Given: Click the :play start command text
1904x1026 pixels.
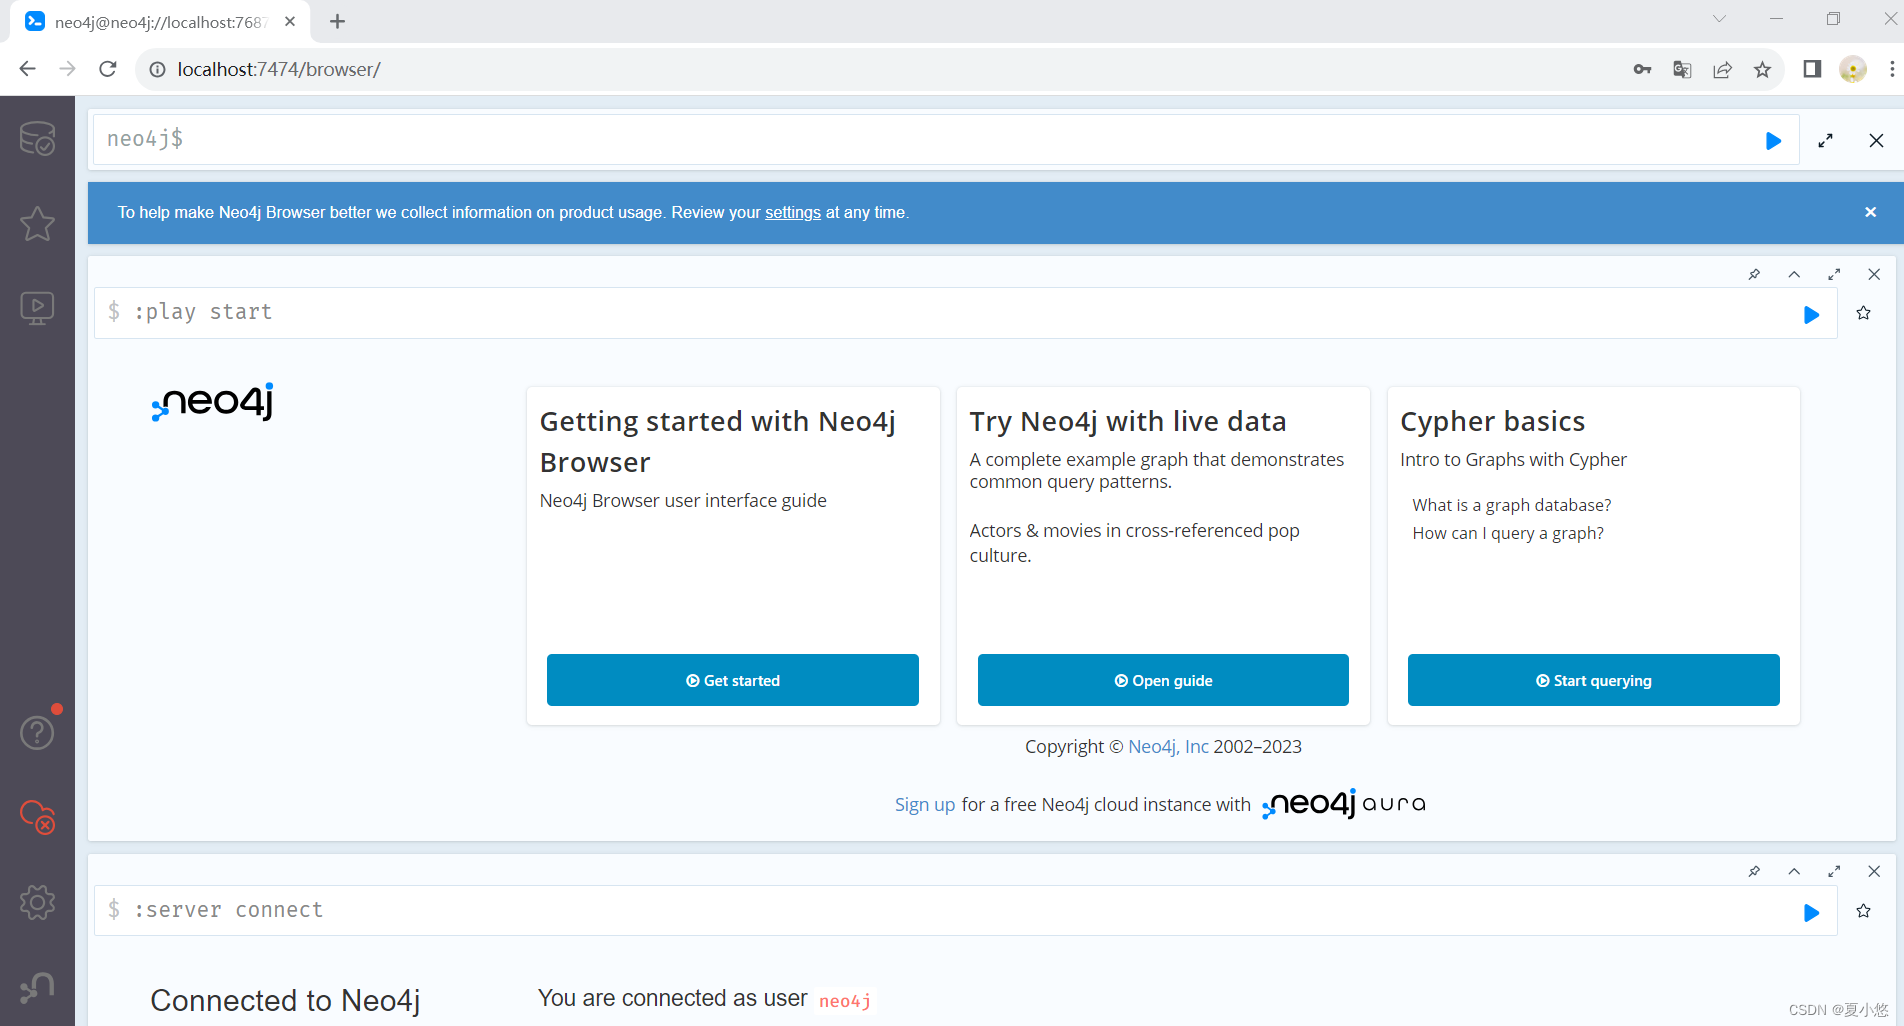Looking at the screenshot, I should [x=203, y=312].
